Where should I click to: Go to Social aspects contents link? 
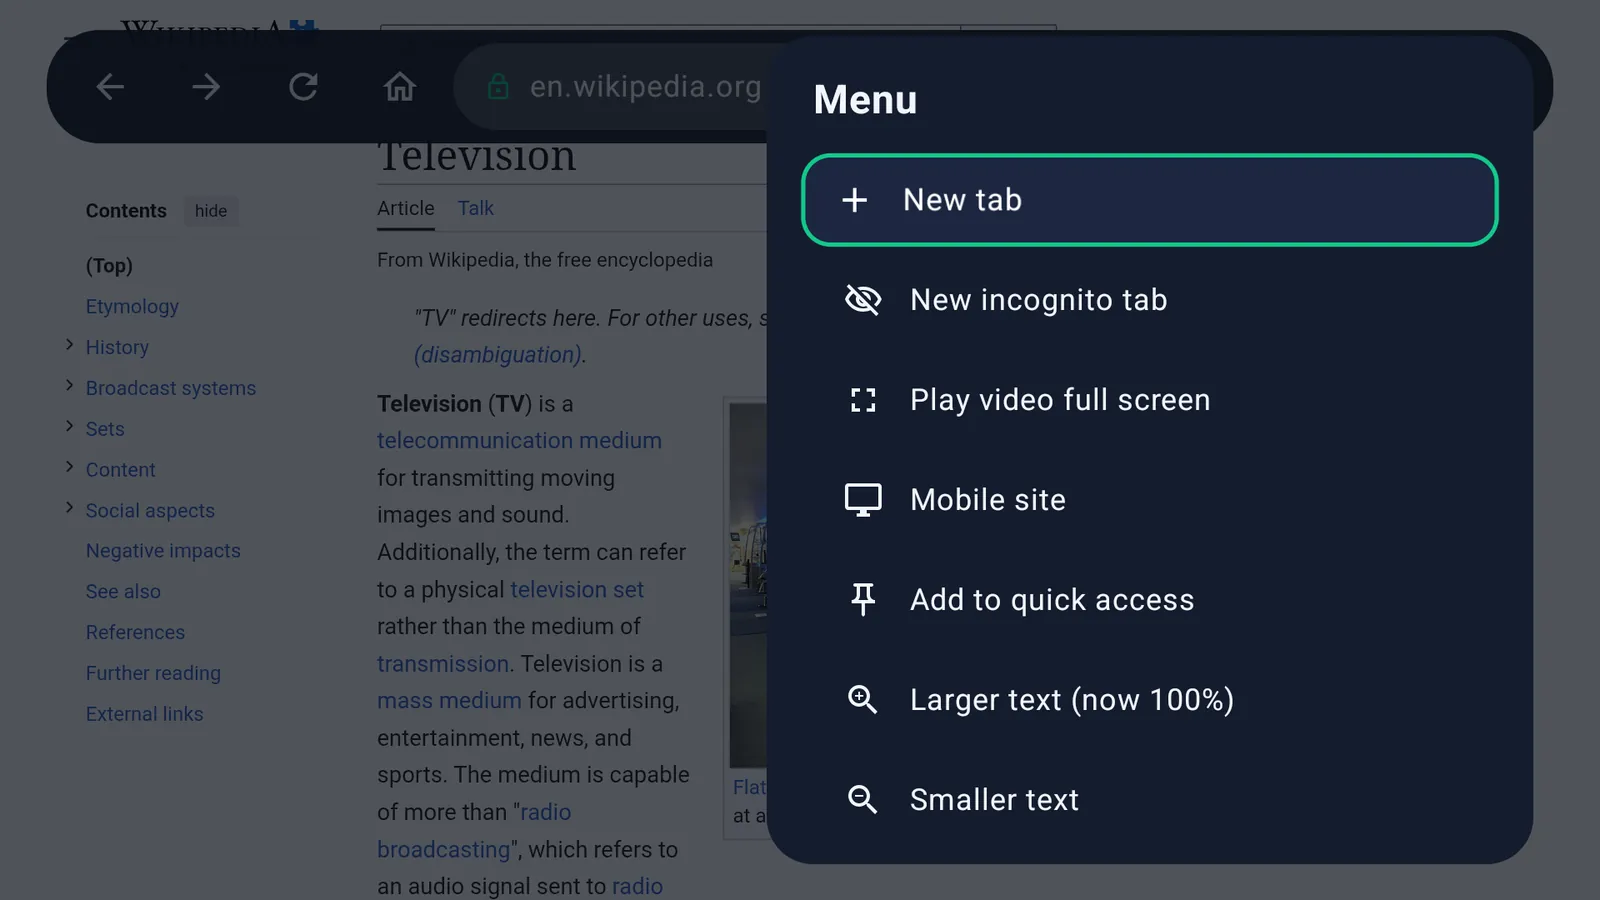tap(150, 511)
